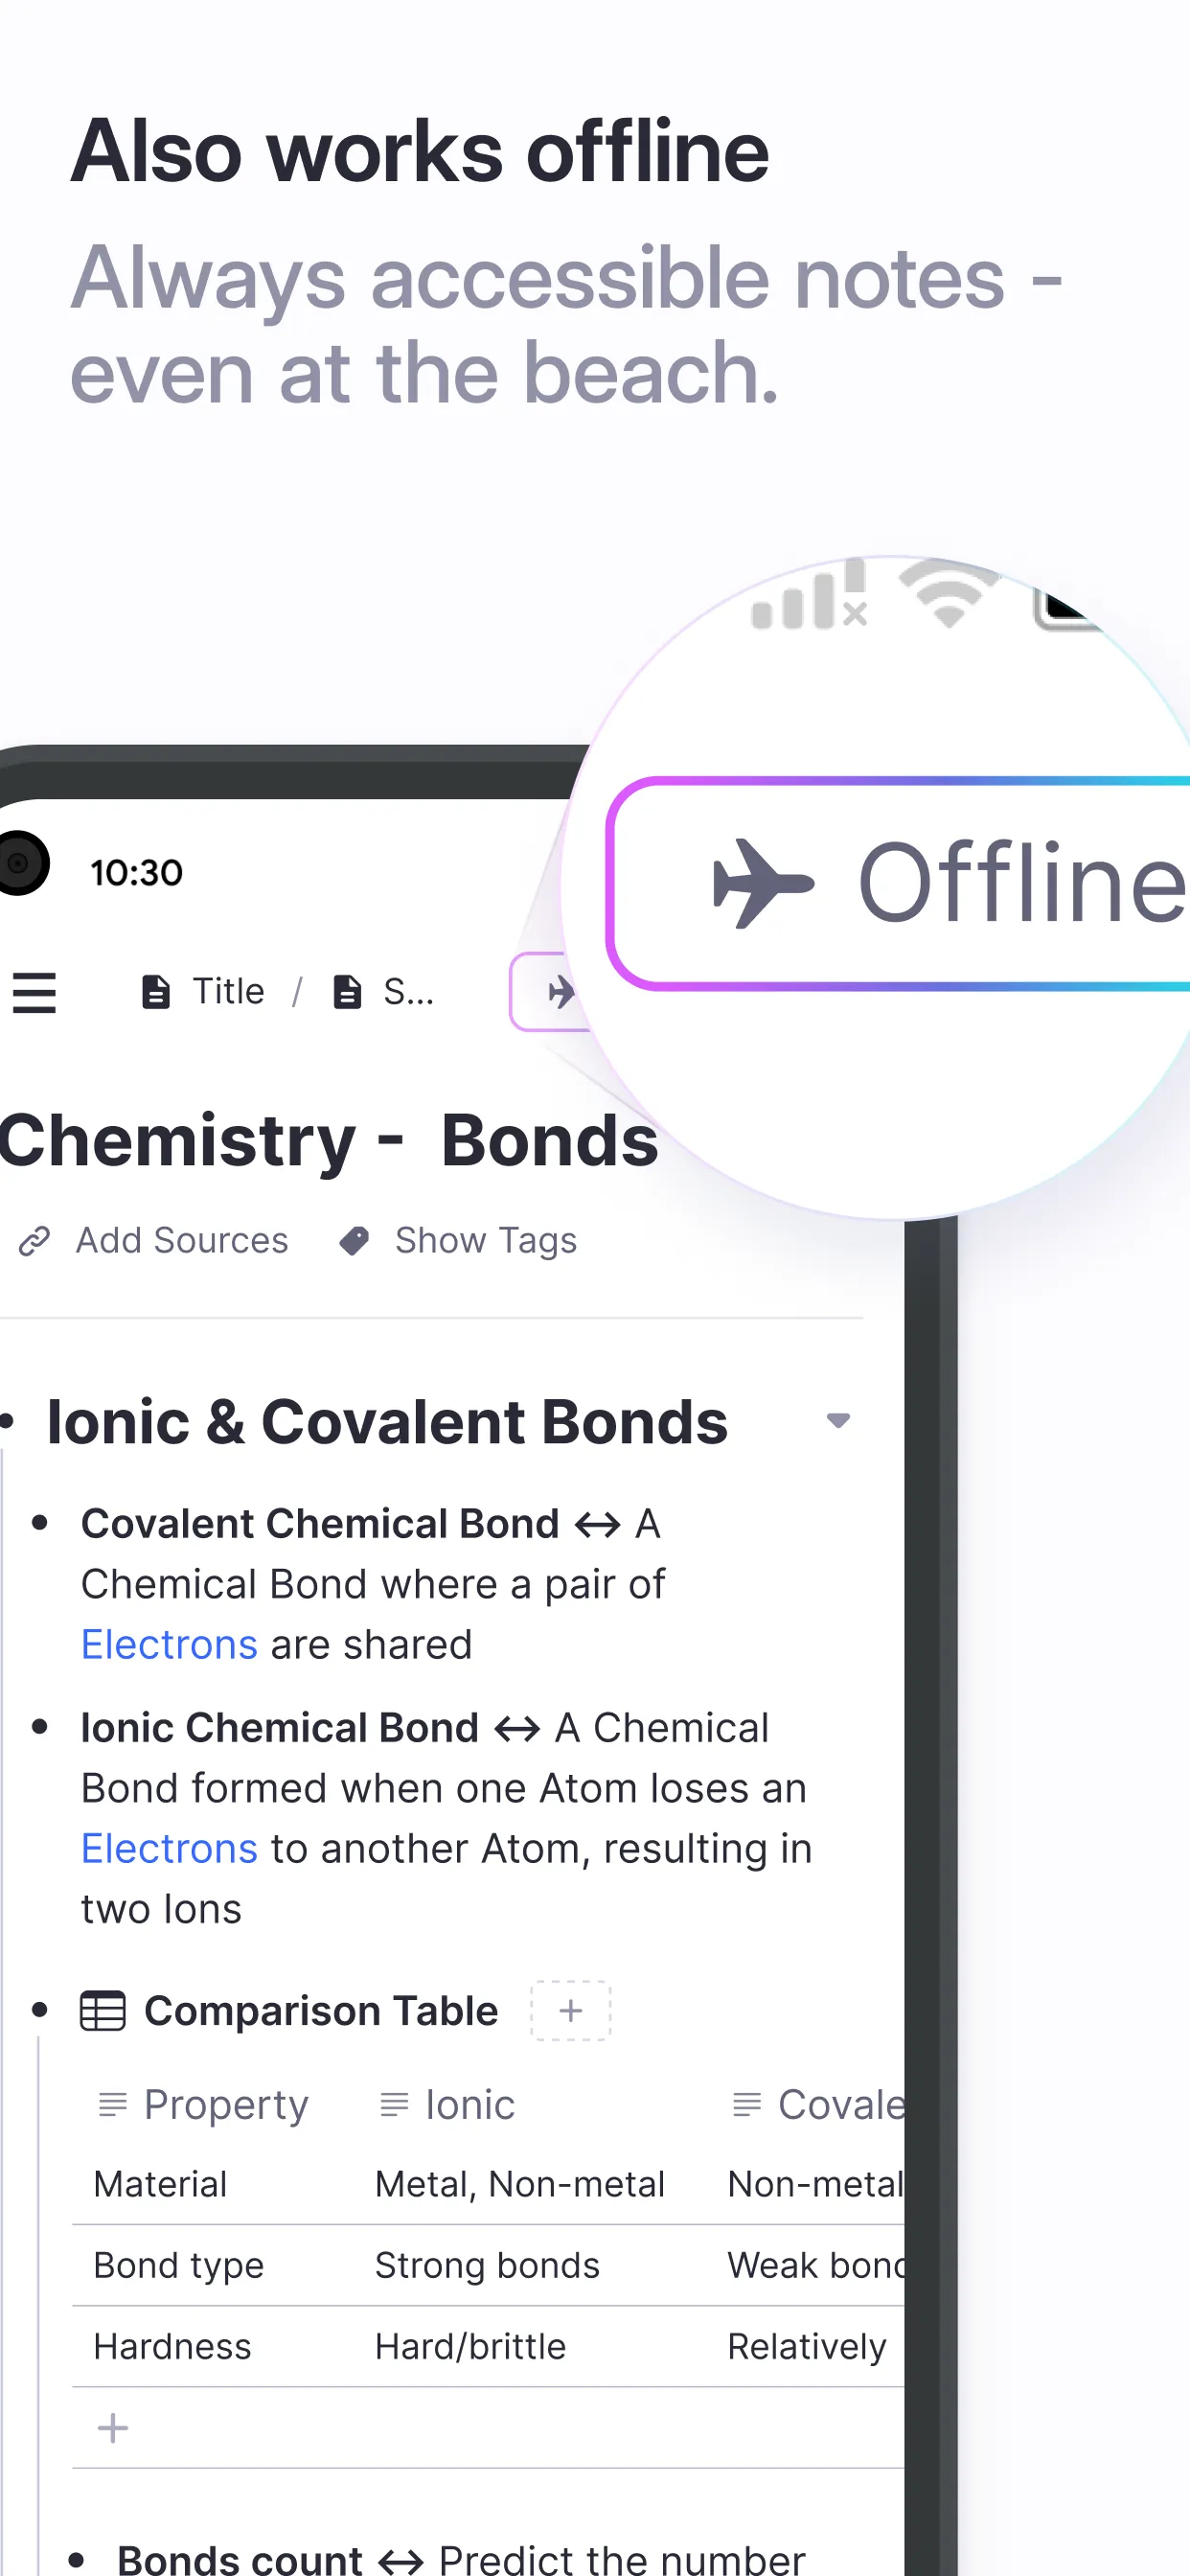Select the 'Metal, Non-metal' cell
Viewport: 1190px width, 2576px height.
[520, 2185]
